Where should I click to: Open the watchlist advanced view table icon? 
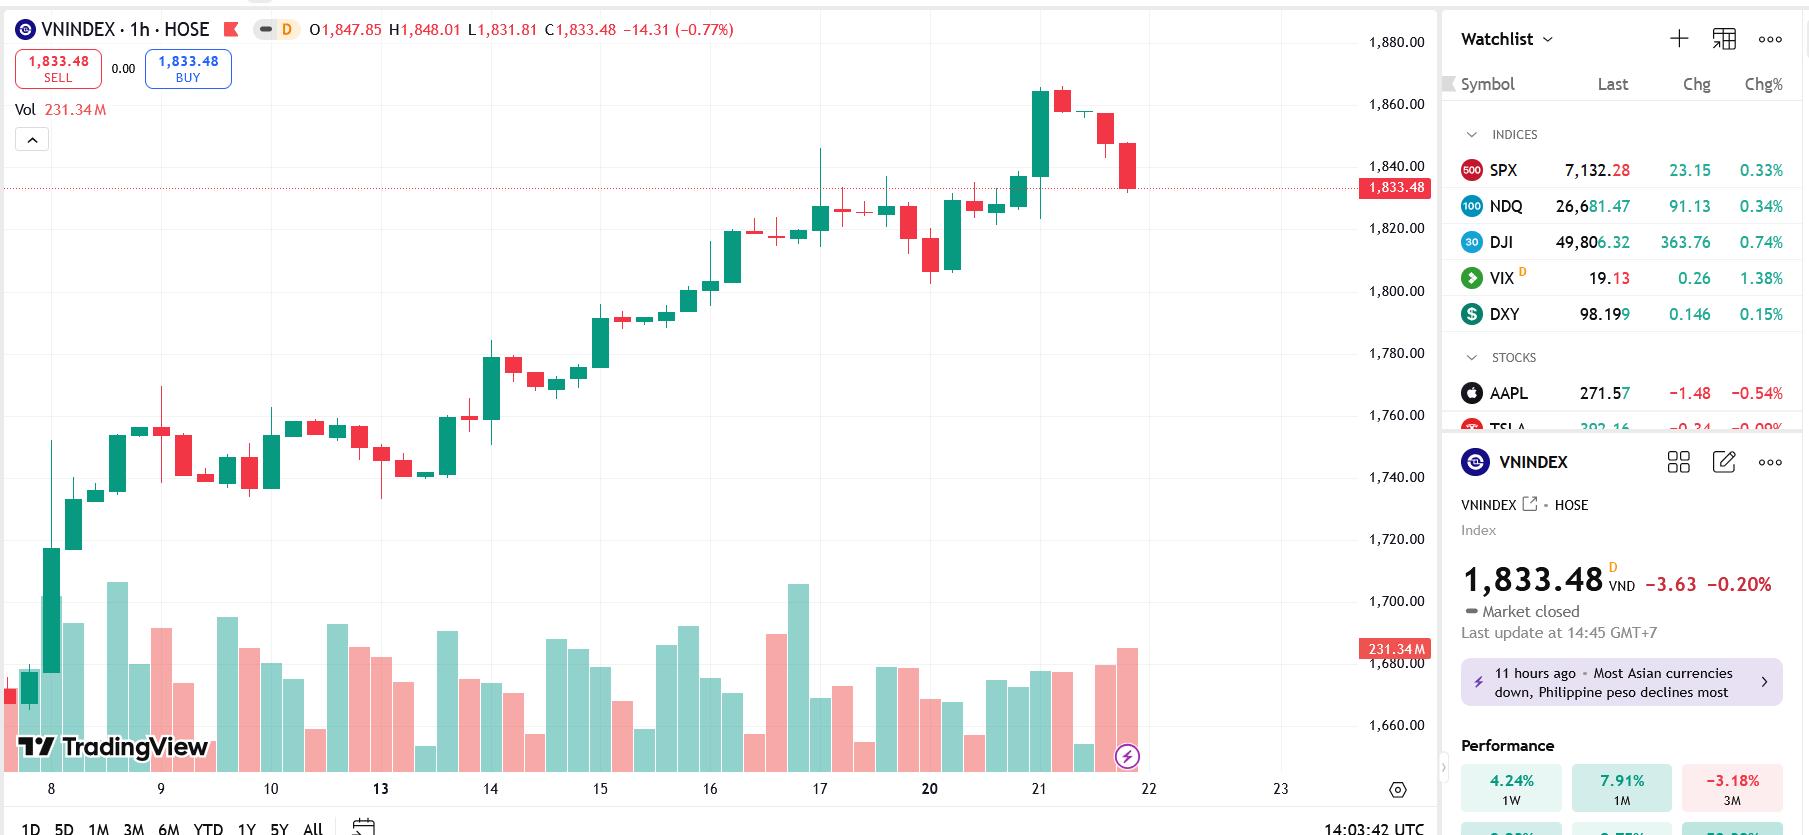(1724, 39)
